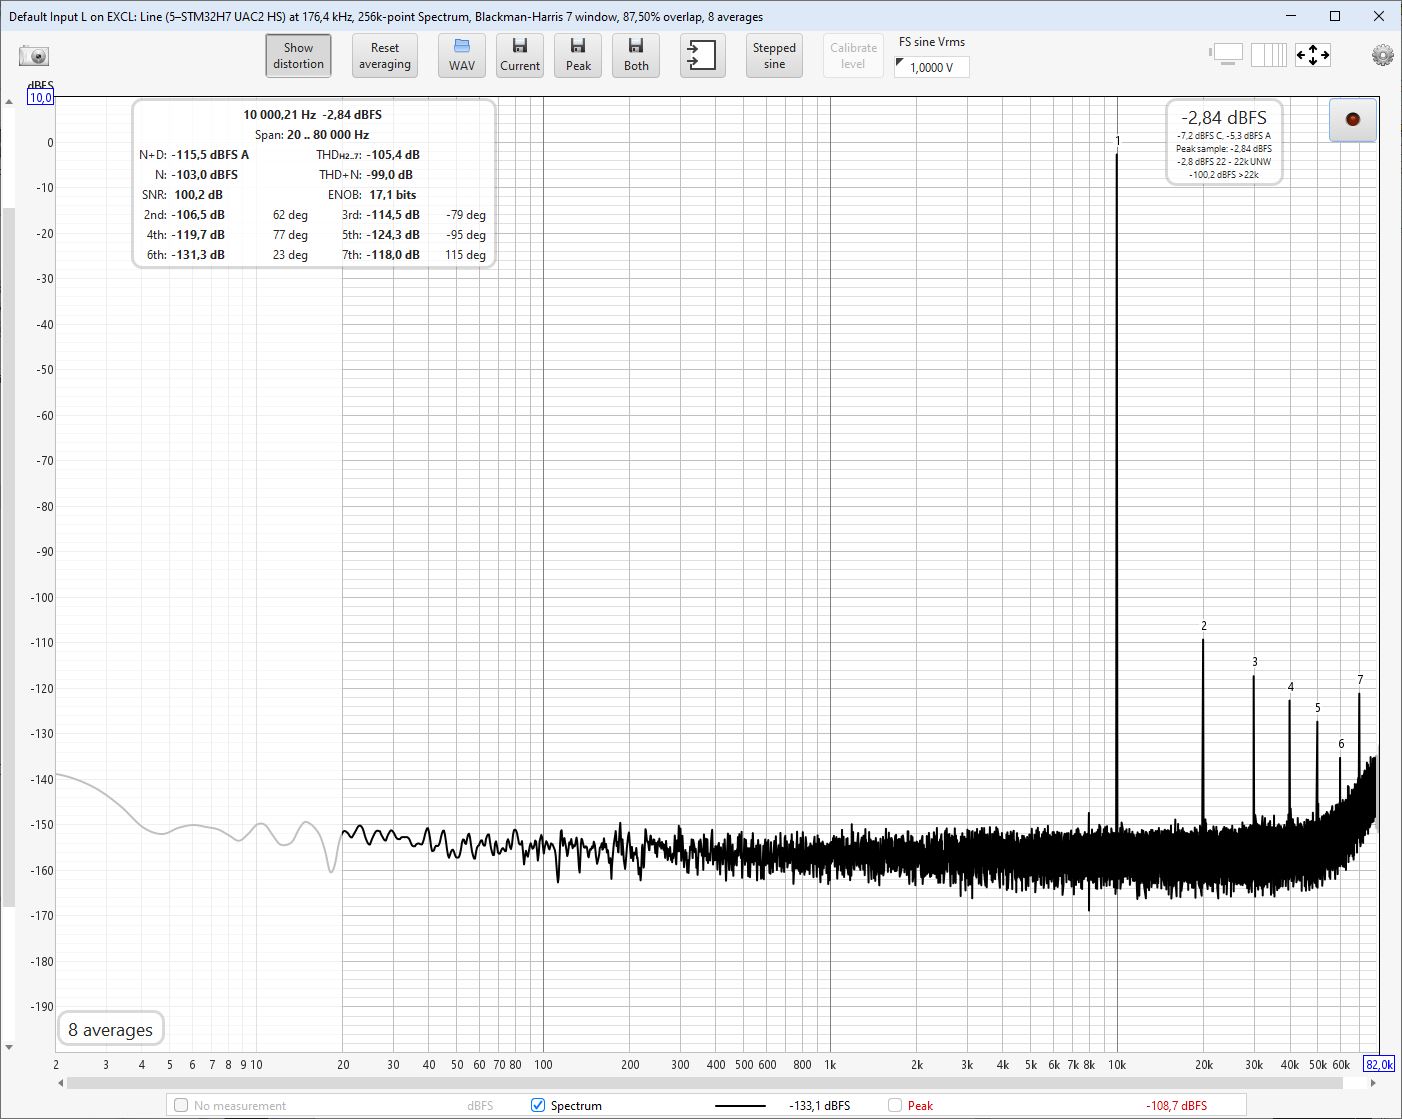Click the 10,0 dBFS axis top limit box
This screenshot has height=1119, width=1402.
(41, 98)
